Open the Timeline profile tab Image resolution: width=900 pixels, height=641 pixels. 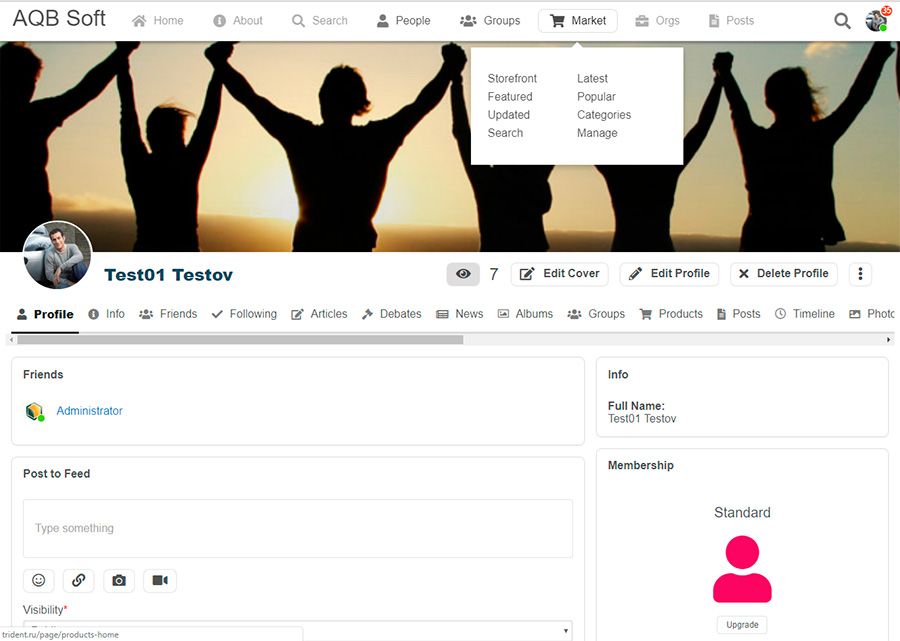coord(804,314)
